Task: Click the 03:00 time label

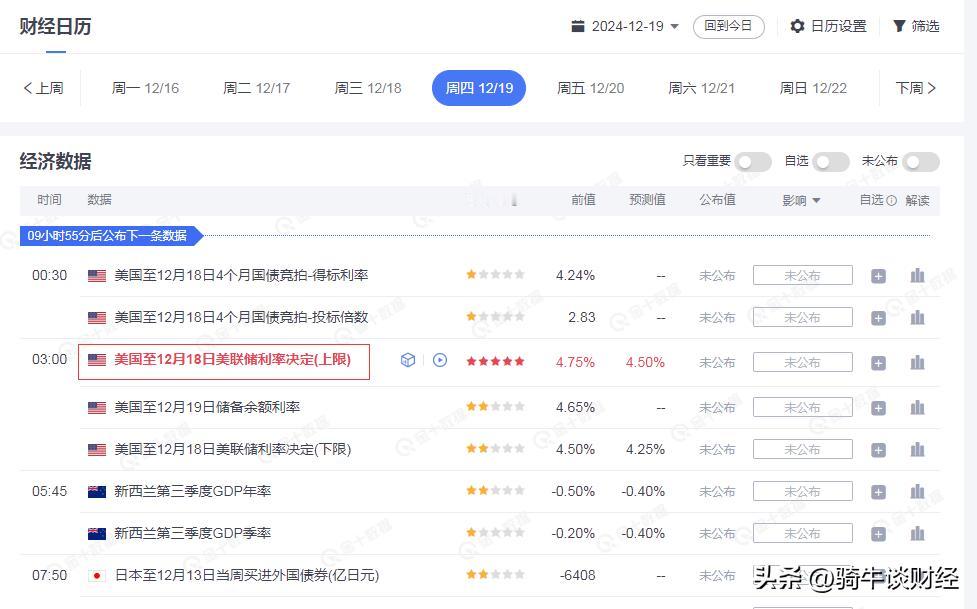Action: pos(49,360)
